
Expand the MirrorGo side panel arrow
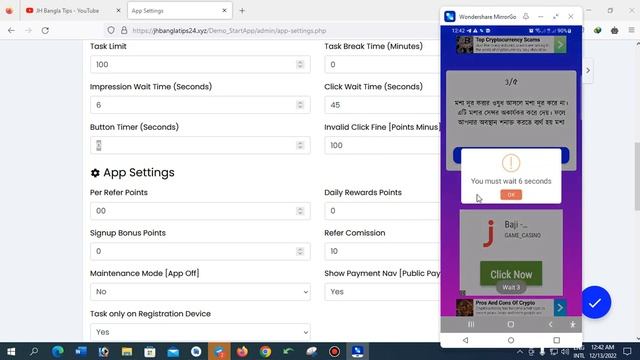point(588,70)
